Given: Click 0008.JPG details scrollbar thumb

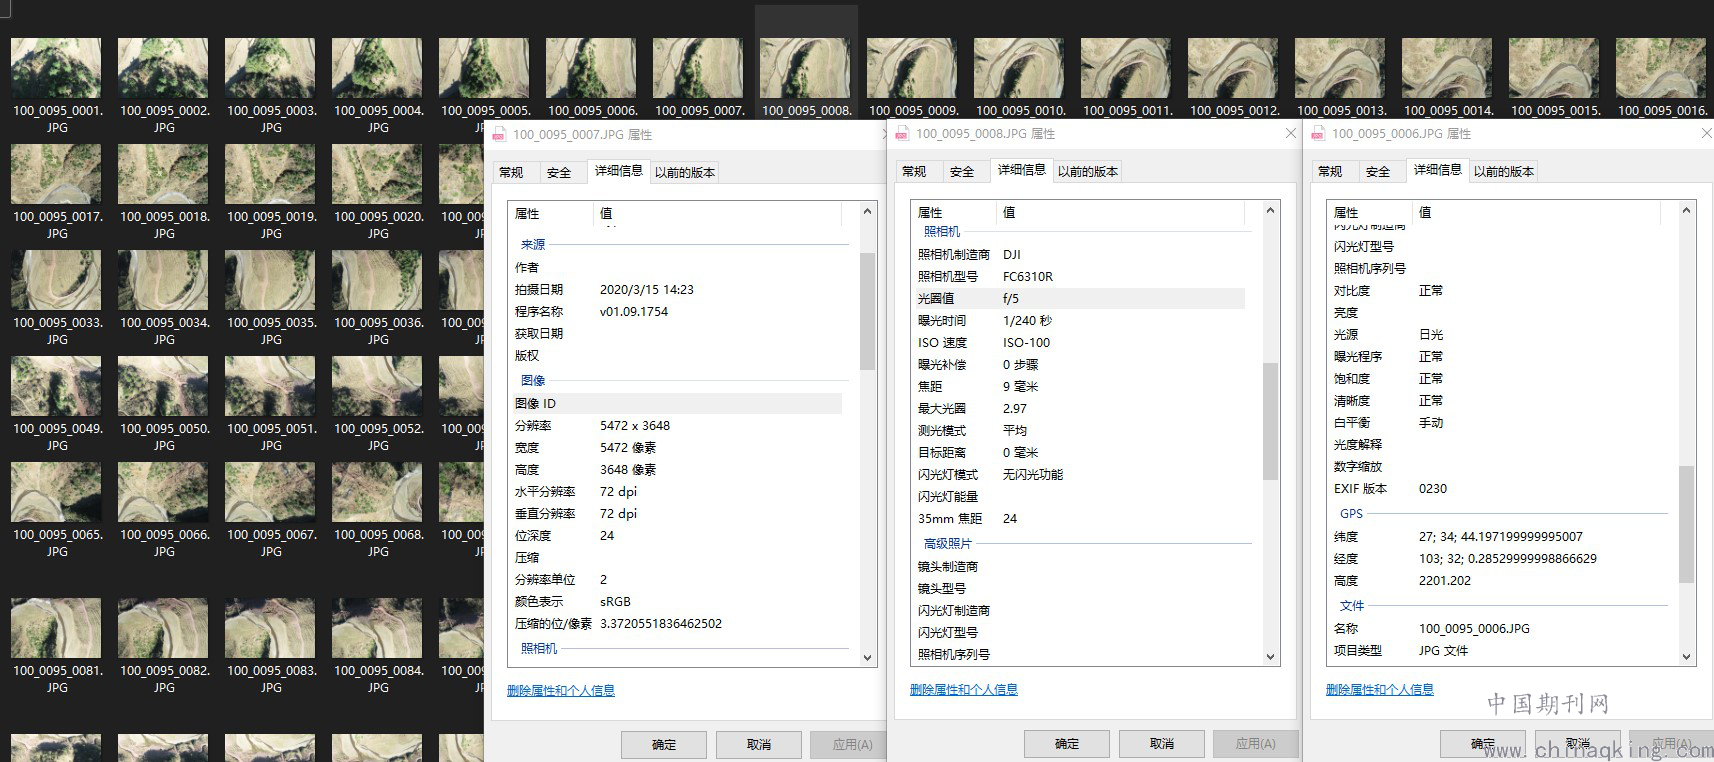Looking at the screenshot, I should (x=1271, y=421).
